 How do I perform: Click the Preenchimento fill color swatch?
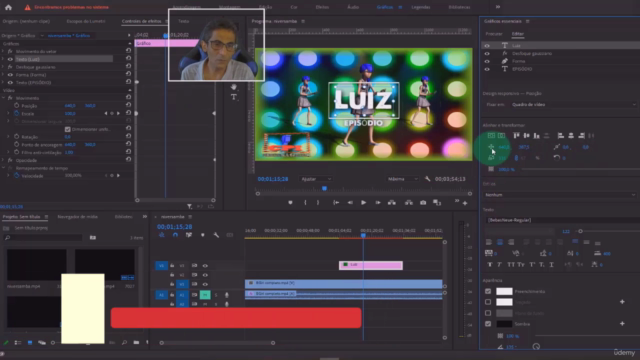[x=504, y=291]
